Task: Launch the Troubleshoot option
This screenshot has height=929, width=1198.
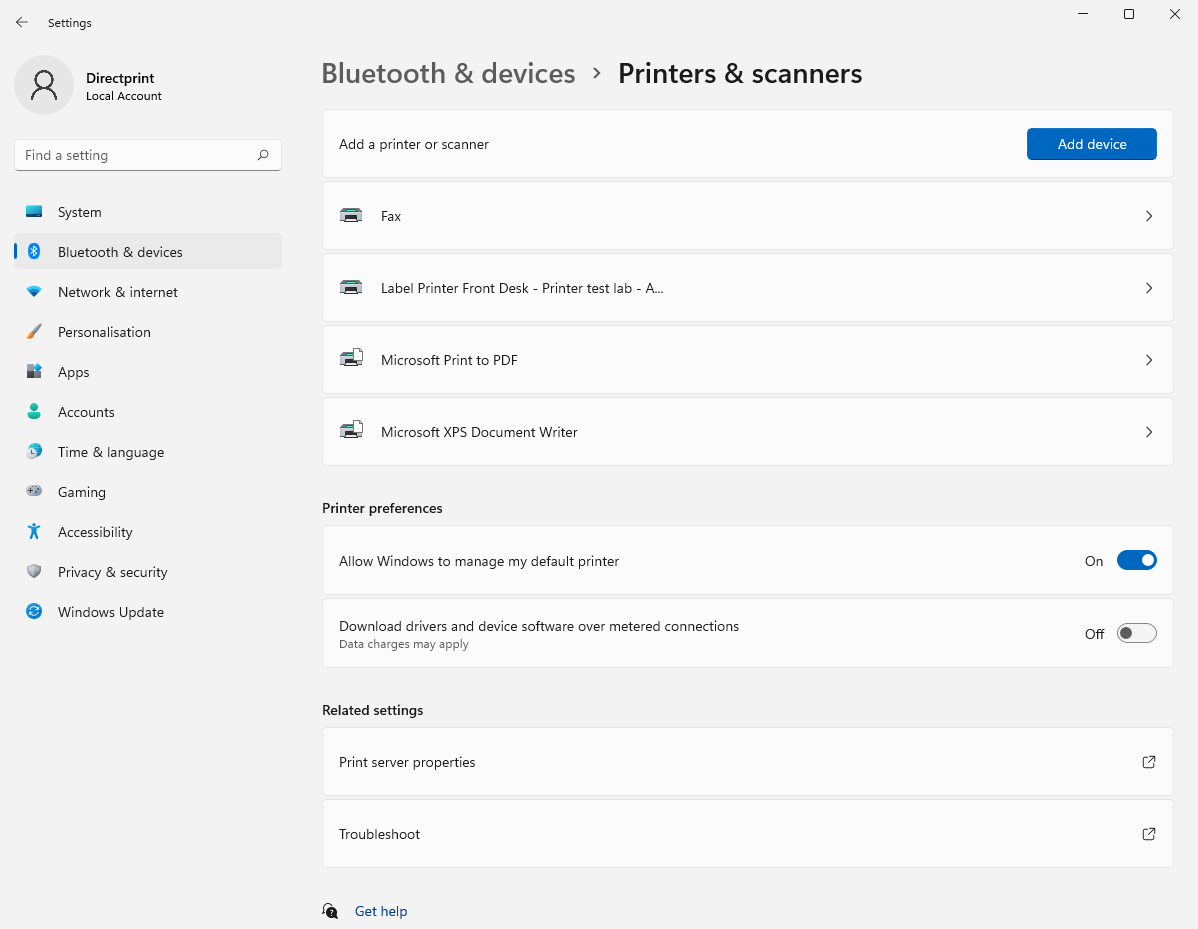Action: tap(747, 834)
